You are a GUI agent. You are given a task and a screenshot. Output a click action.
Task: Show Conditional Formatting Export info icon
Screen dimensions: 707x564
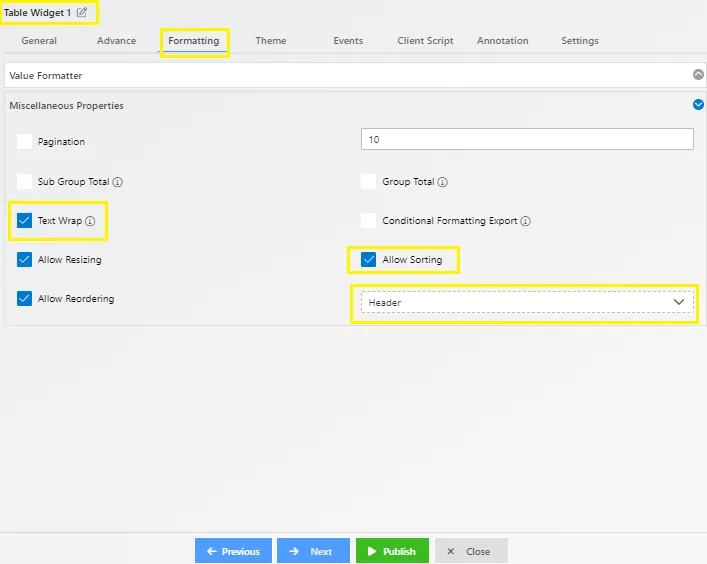[525, 221]
